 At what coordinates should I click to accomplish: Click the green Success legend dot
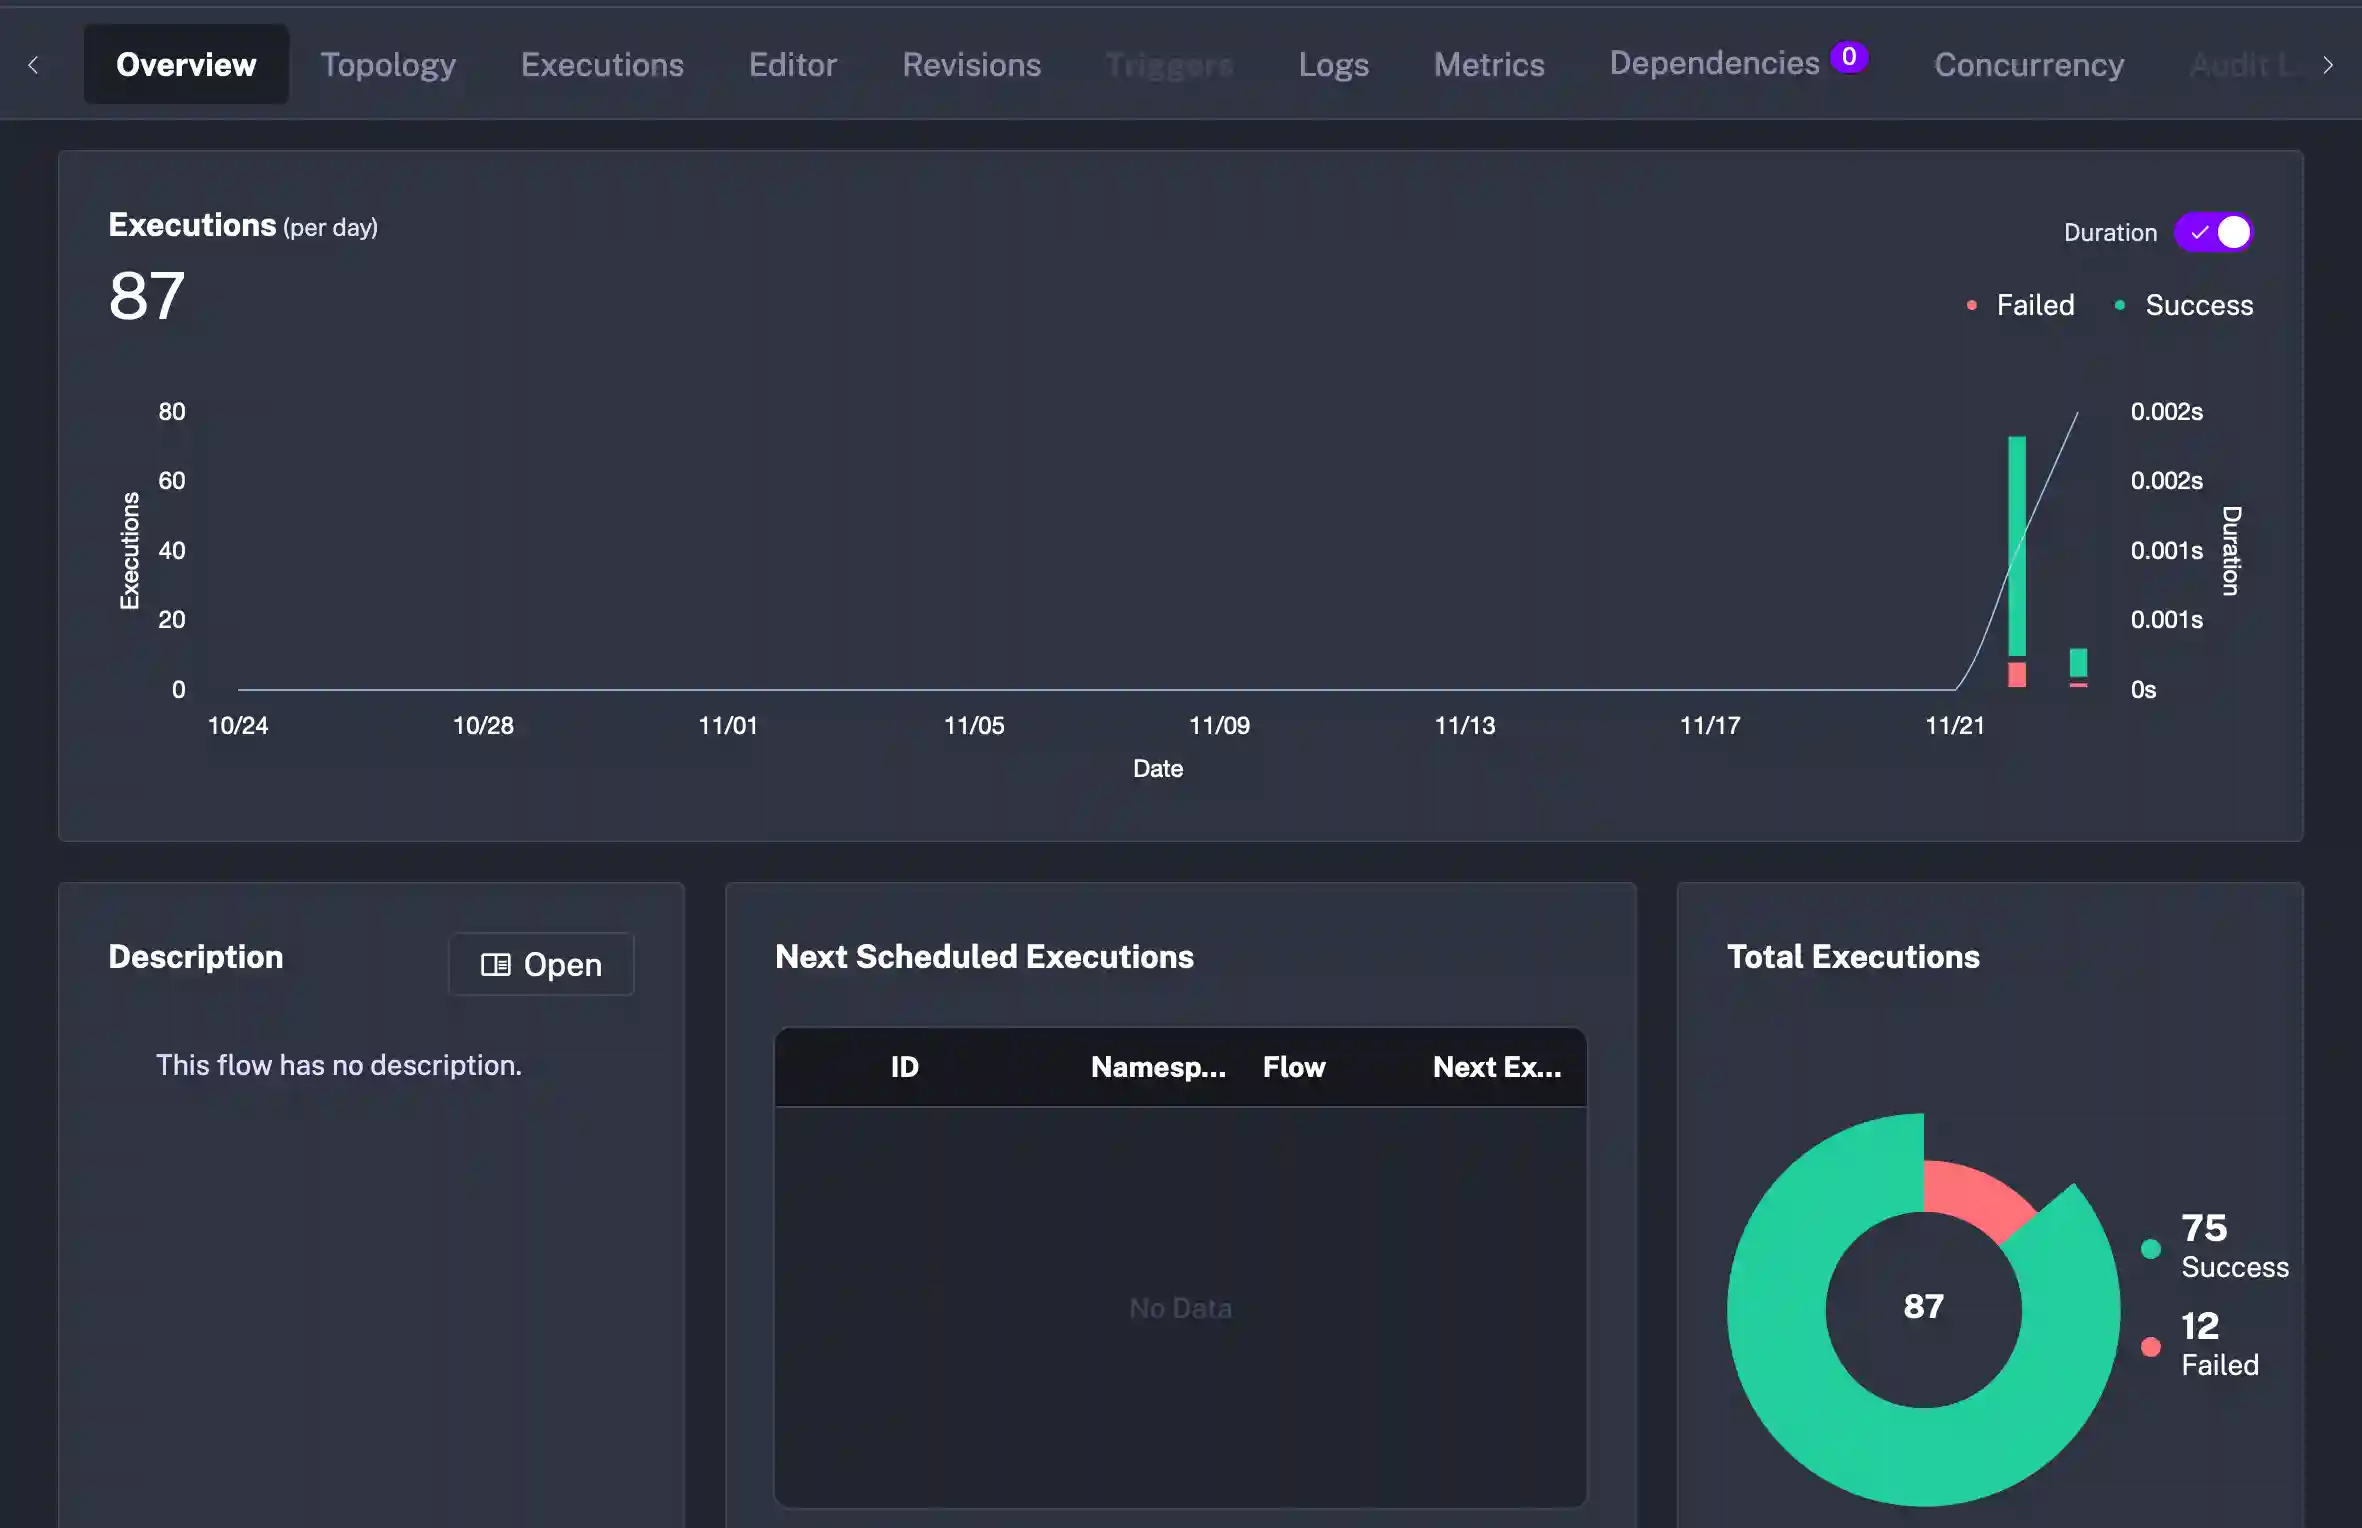click(x=2150, y=1248)
